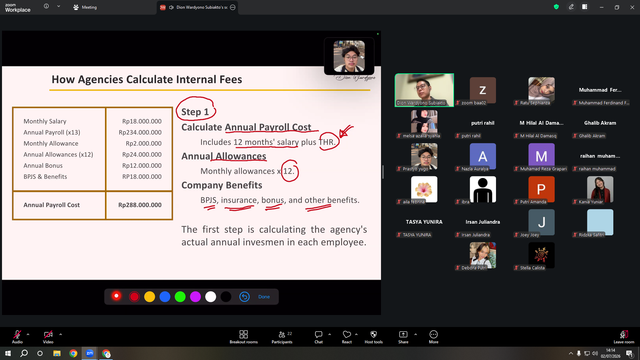This screenshot has width=640, height=360.
Task: Expand share options arrow beside Share
Action: click(416, 334)
